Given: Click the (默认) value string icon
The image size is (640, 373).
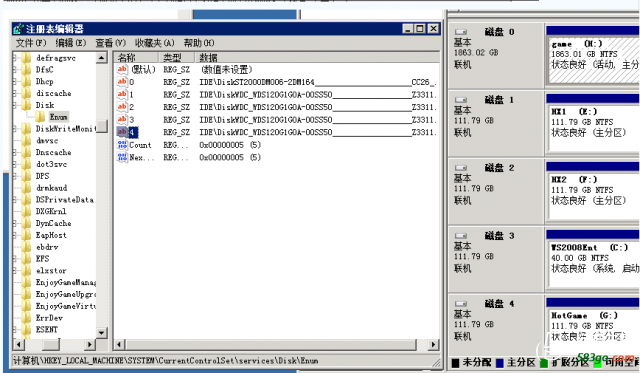Looking at the screenshot, I should [x=122, y=69].
